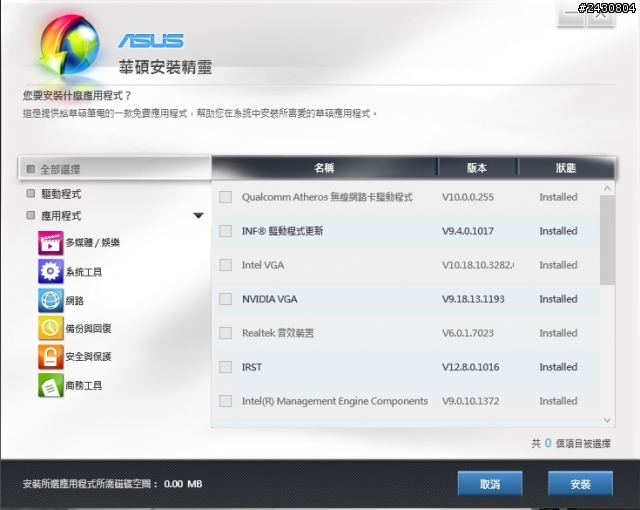
Task: Click the Cancel (取消) button
Action: coord(490,484)
